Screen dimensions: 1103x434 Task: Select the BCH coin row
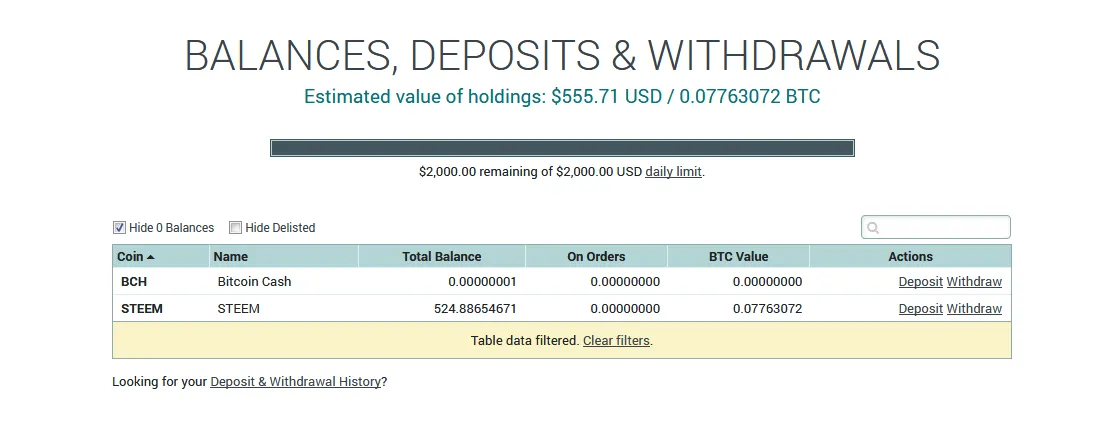561,282
